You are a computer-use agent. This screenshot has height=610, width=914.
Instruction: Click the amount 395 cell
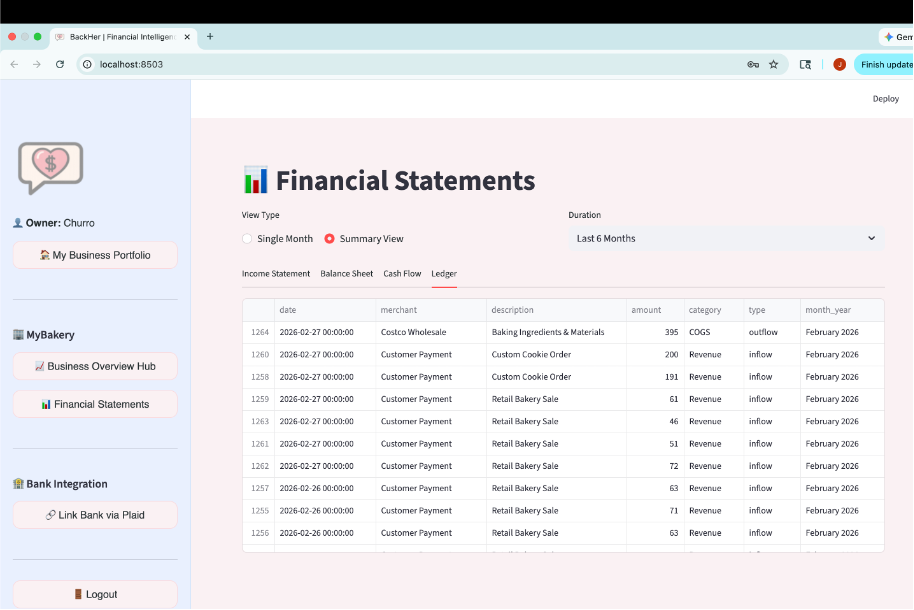[x=655, y=332]
